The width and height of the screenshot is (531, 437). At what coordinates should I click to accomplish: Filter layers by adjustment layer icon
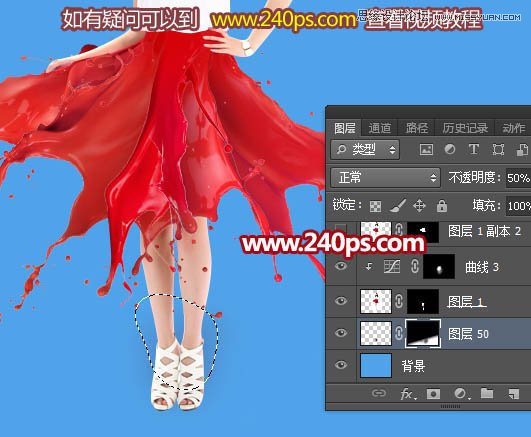[450, 149]
